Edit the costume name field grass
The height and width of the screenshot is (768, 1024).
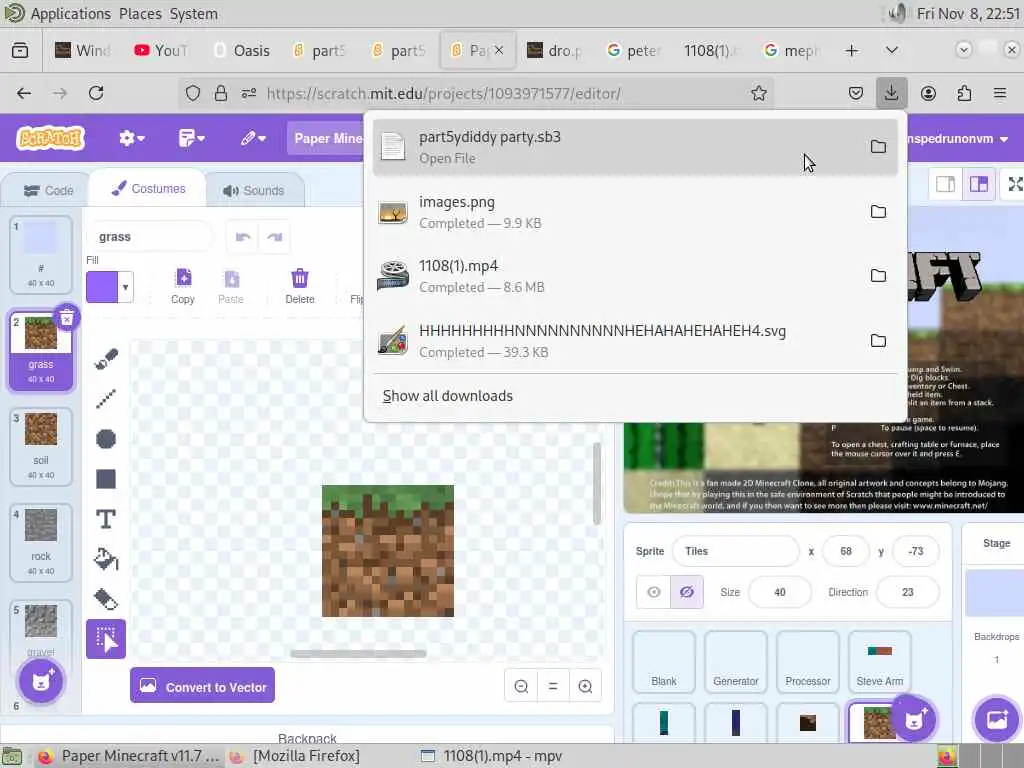[149, 236]
